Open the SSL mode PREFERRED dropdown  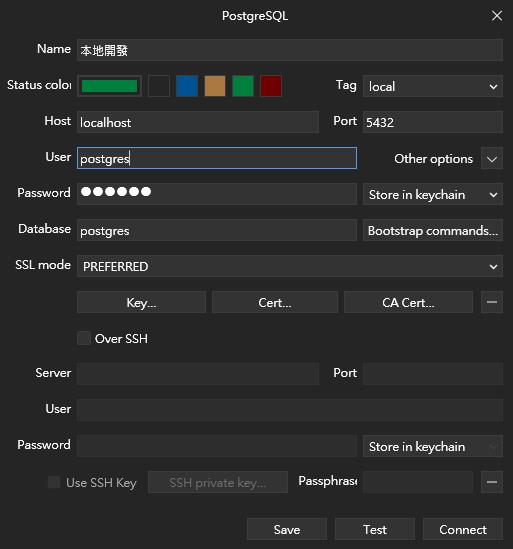tap(290, 266)
